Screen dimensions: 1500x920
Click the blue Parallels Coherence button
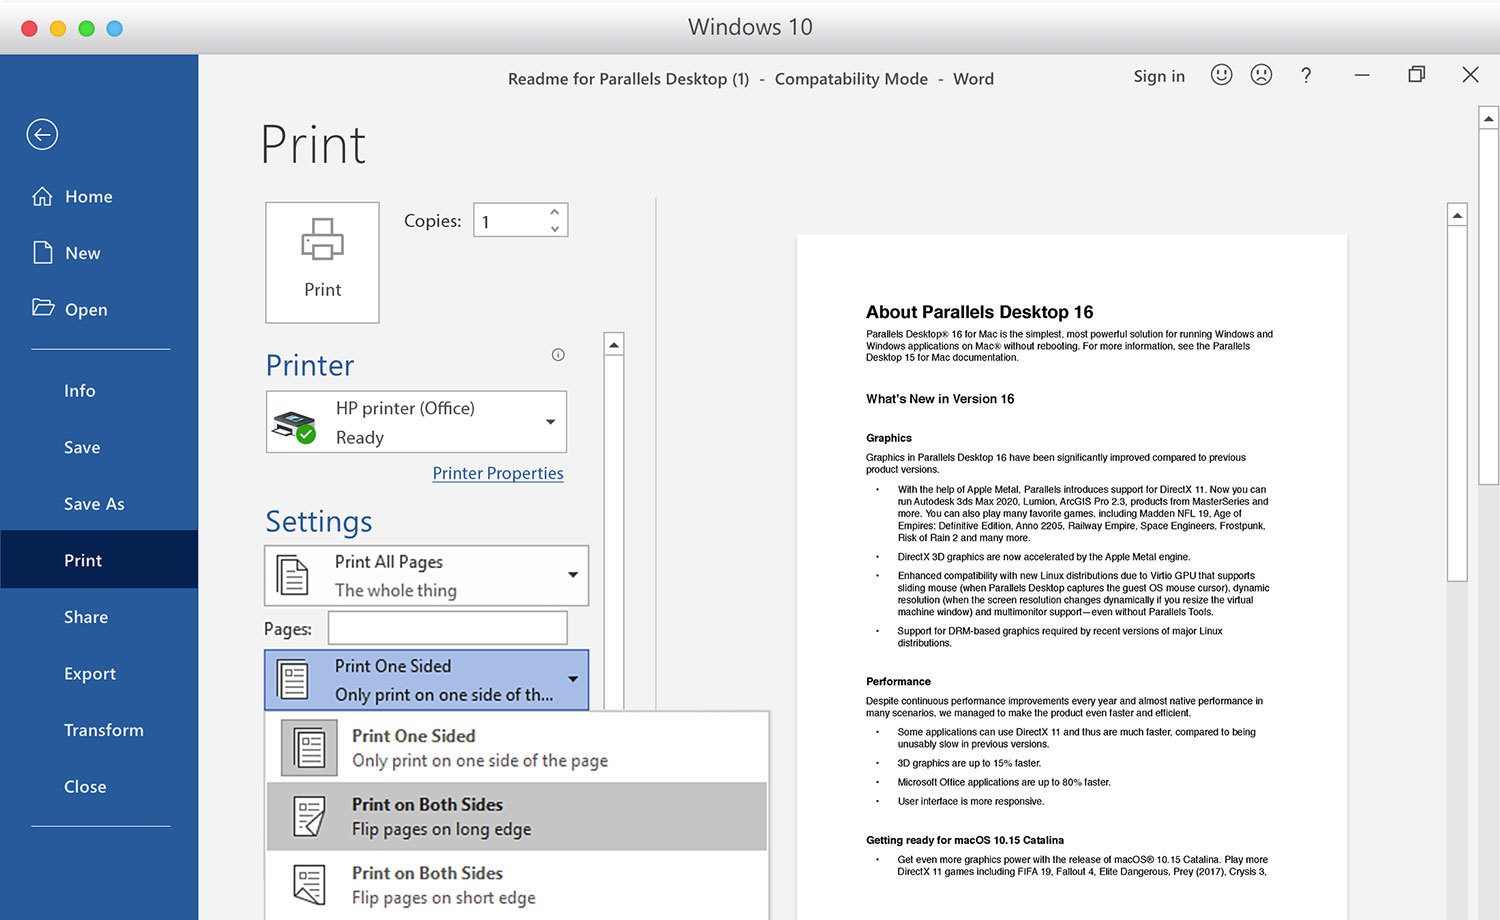click(x=114, y=28)
